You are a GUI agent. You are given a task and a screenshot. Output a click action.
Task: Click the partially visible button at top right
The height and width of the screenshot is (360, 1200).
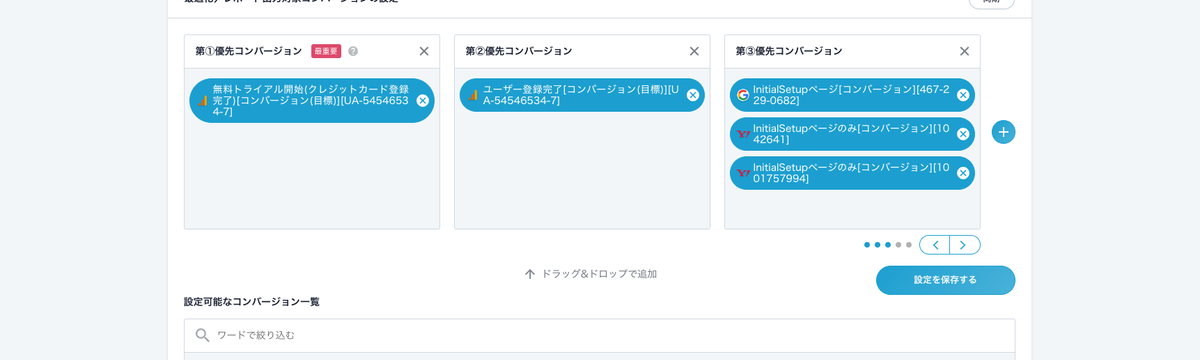tap(991, 3)
